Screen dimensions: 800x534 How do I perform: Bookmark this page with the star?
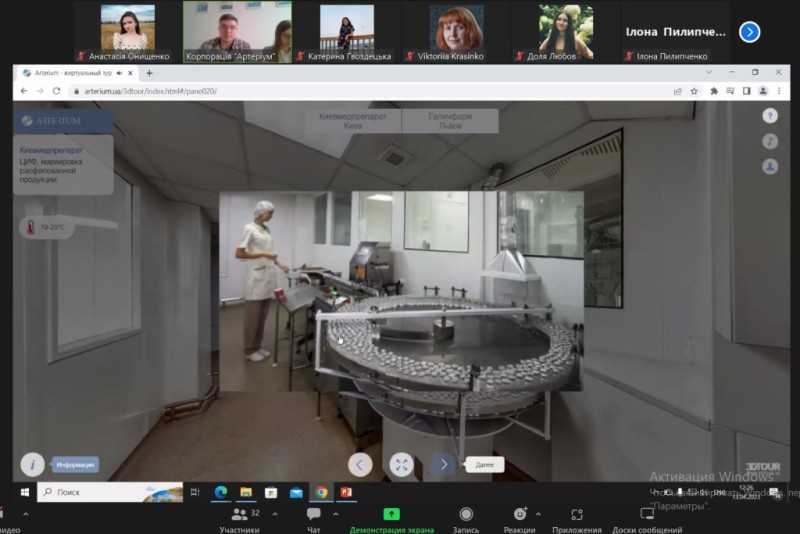click(x=694, y=91)
